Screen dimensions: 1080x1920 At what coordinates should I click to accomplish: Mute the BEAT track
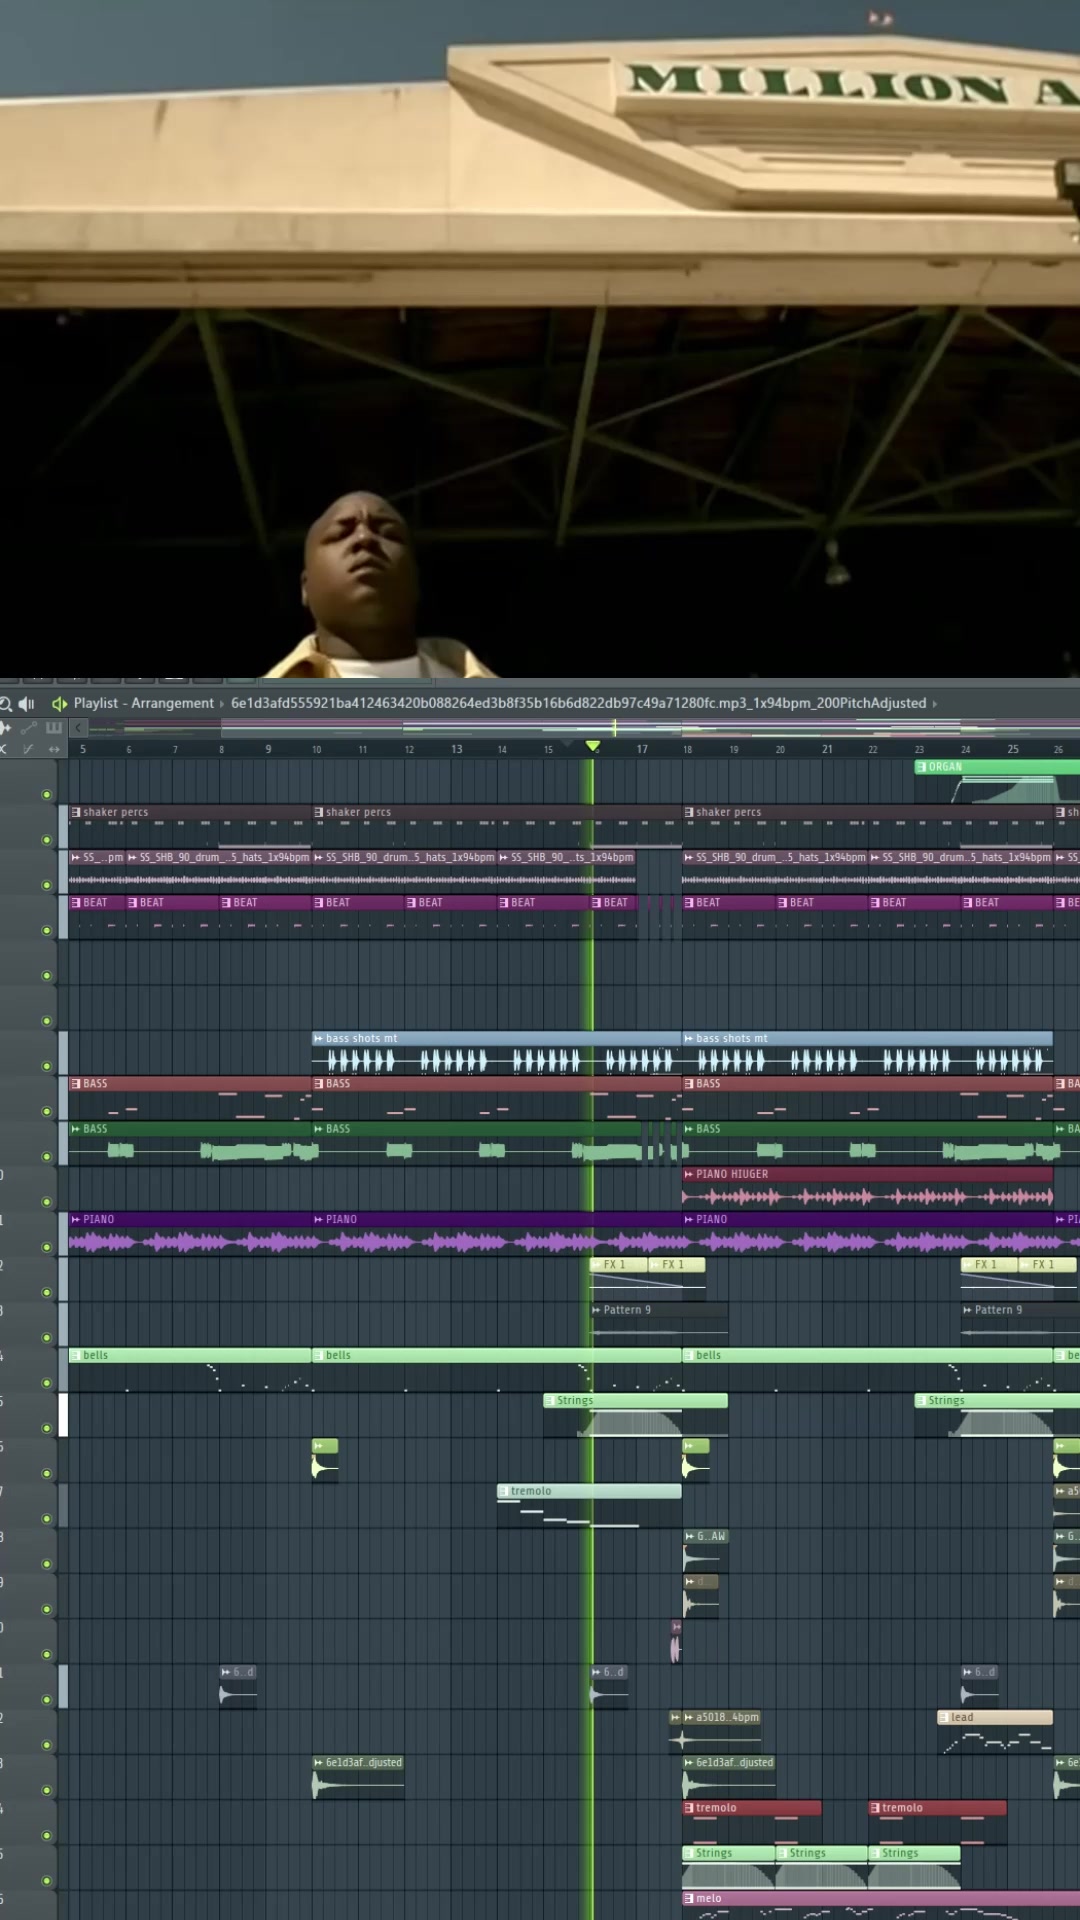coord(46,930)
